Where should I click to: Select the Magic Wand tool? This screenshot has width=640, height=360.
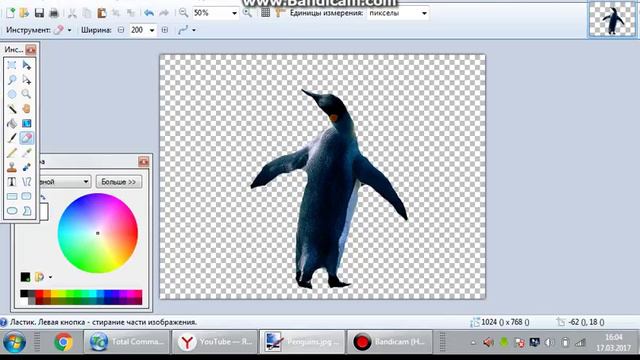[12, 109]
